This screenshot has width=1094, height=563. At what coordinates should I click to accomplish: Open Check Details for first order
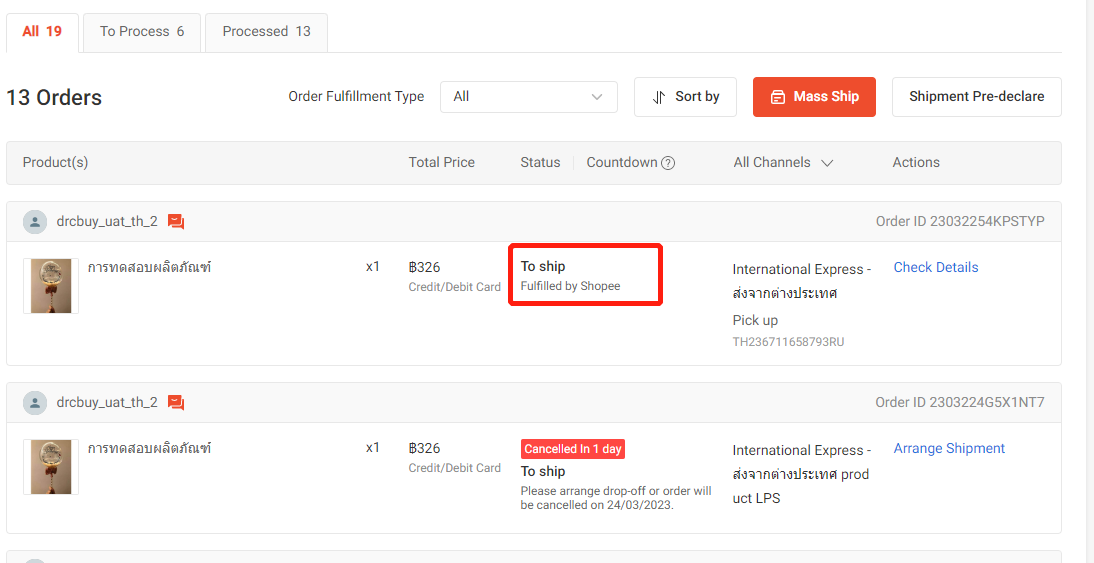(935, 267)
